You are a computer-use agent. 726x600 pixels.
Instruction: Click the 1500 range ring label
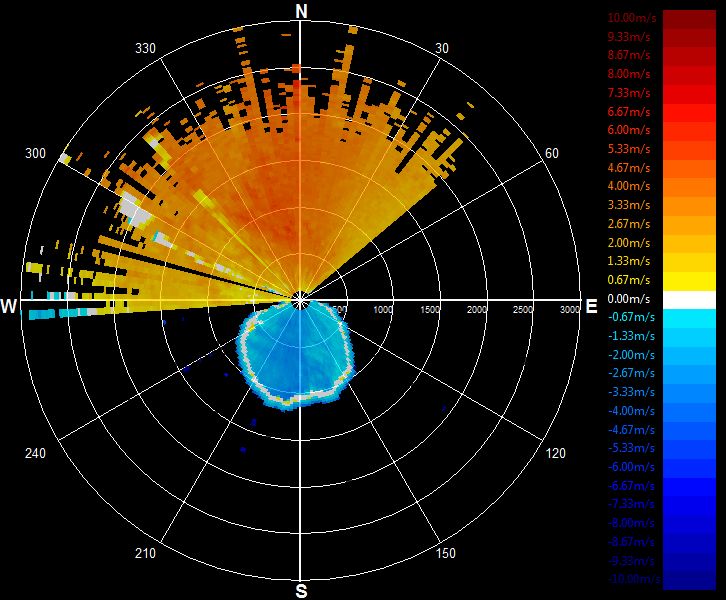430,310
